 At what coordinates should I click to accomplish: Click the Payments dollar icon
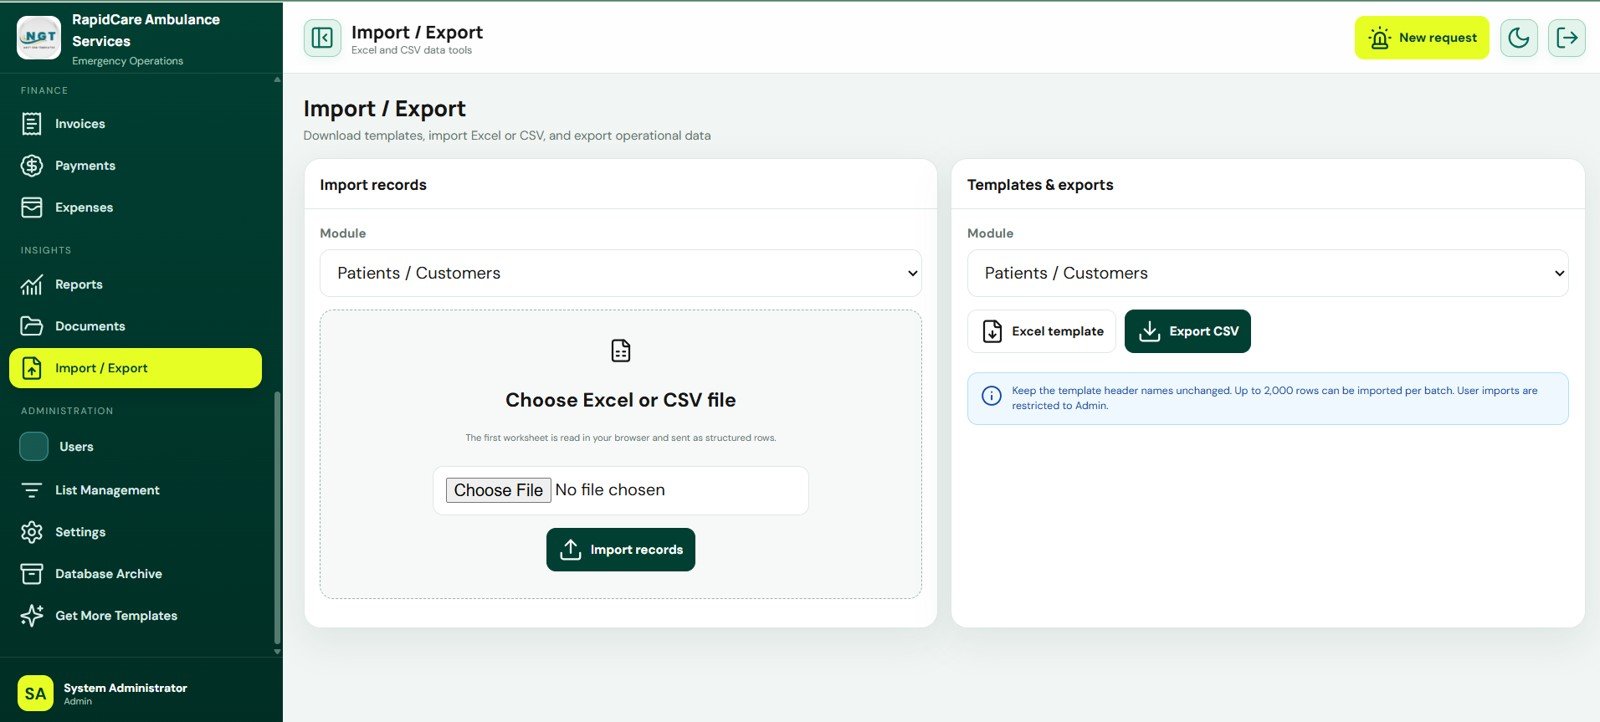tap(32, 166)
